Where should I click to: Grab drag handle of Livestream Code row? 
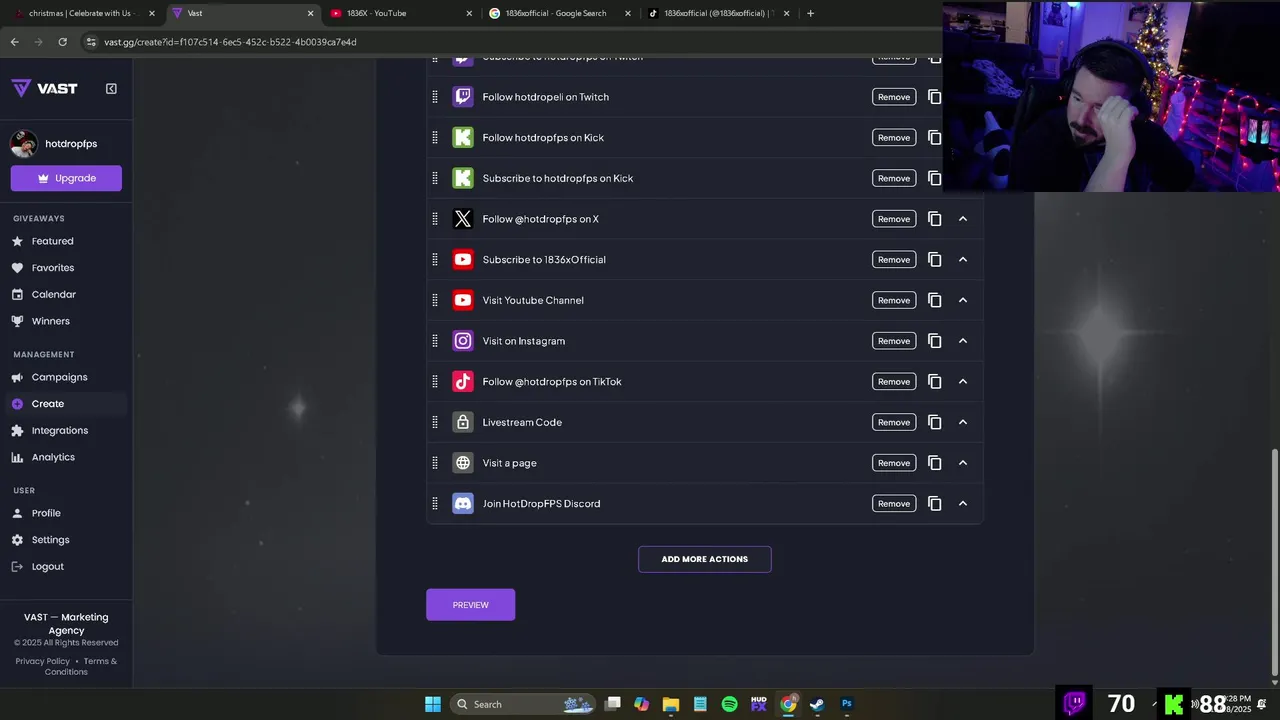435,422
